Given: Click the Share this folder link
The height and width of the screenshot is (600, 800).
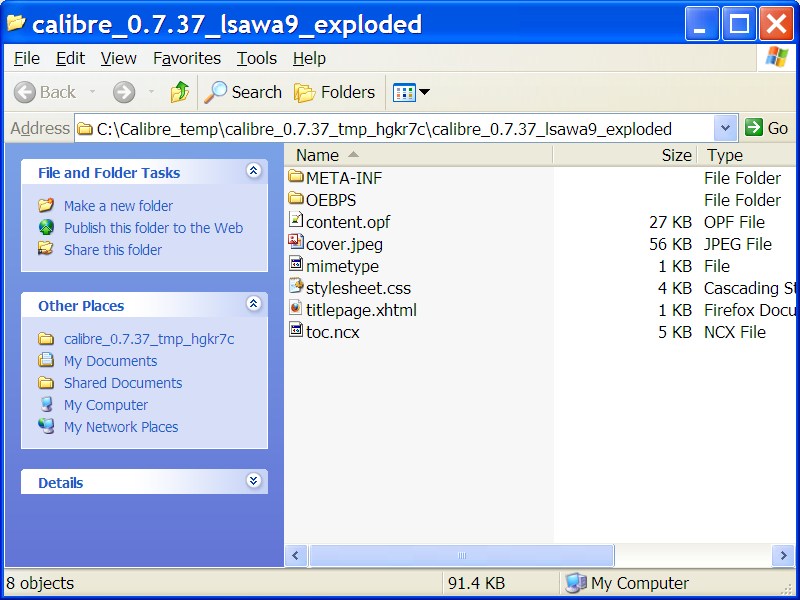Looking at the screenshot, I should pyautogui.click(x=113, y=249).
